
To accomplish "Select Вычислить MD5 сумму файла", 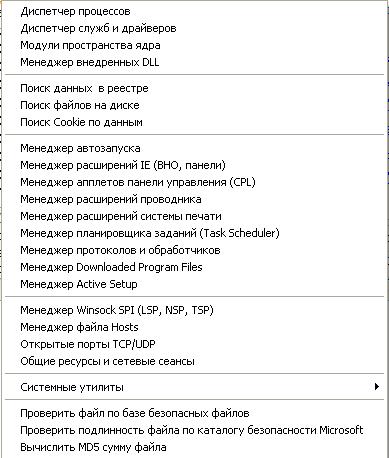I will tap(194, 448).
